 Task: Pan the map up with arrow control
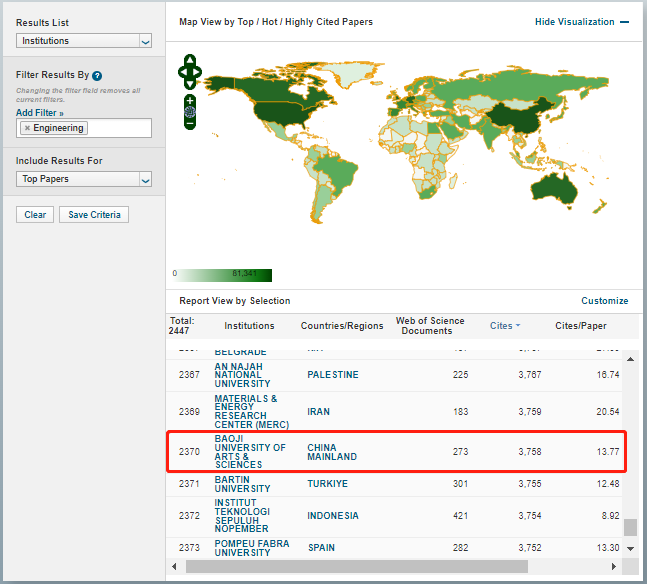190,60
